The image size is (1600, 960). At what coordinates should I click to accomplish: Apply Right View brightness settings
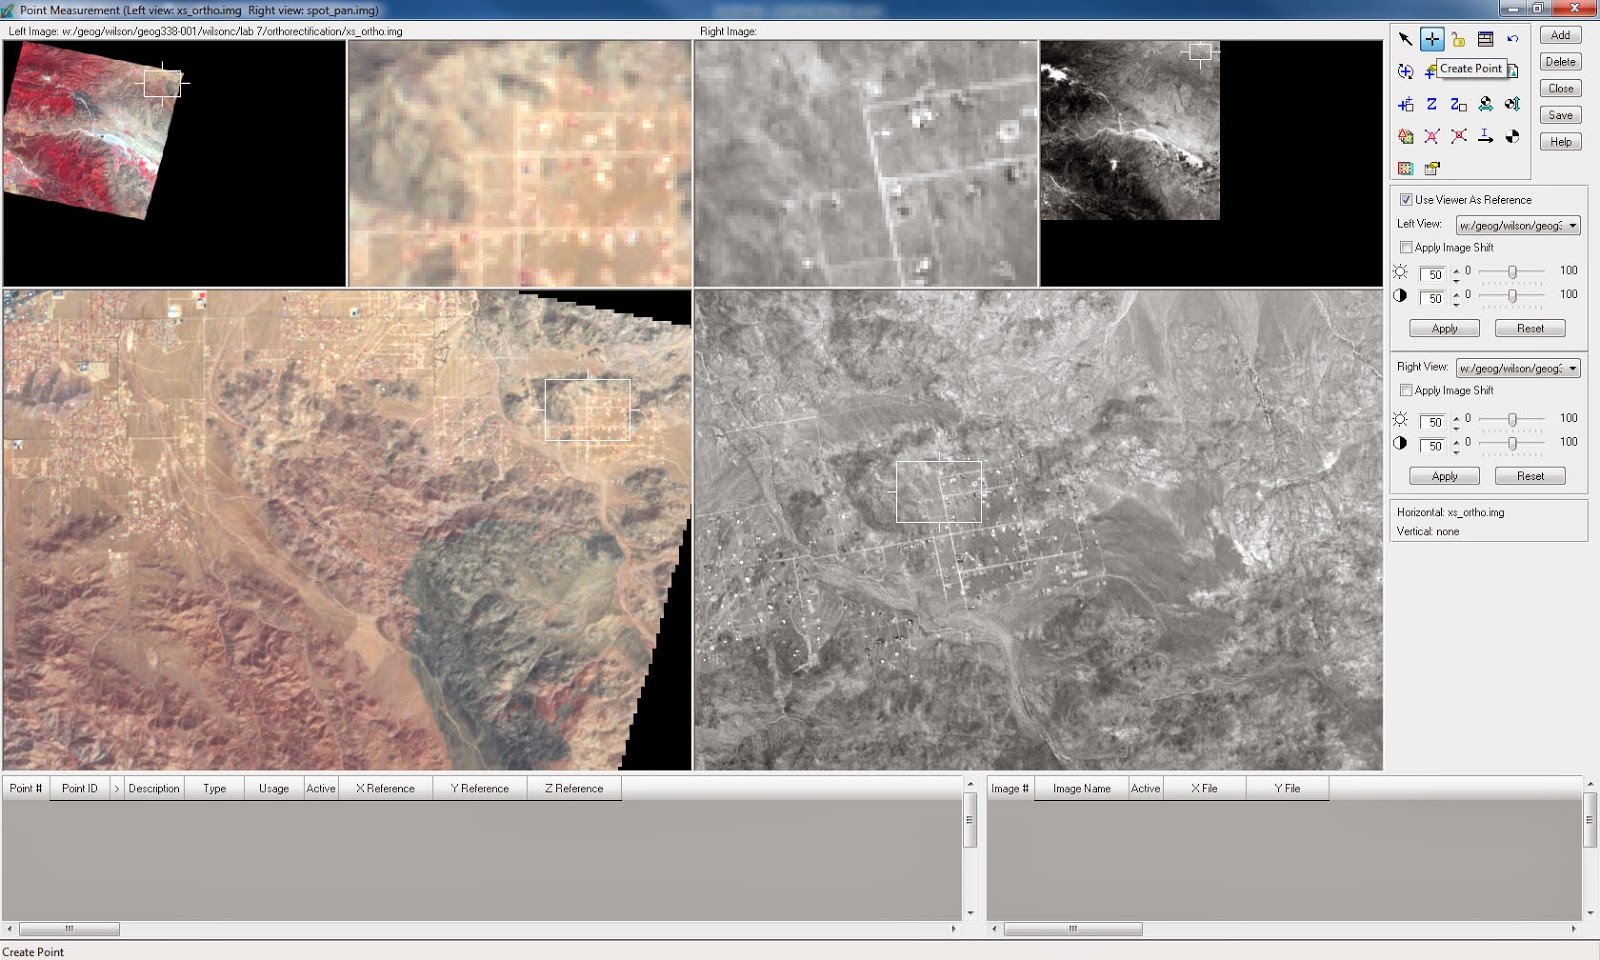pos(1444,476)
